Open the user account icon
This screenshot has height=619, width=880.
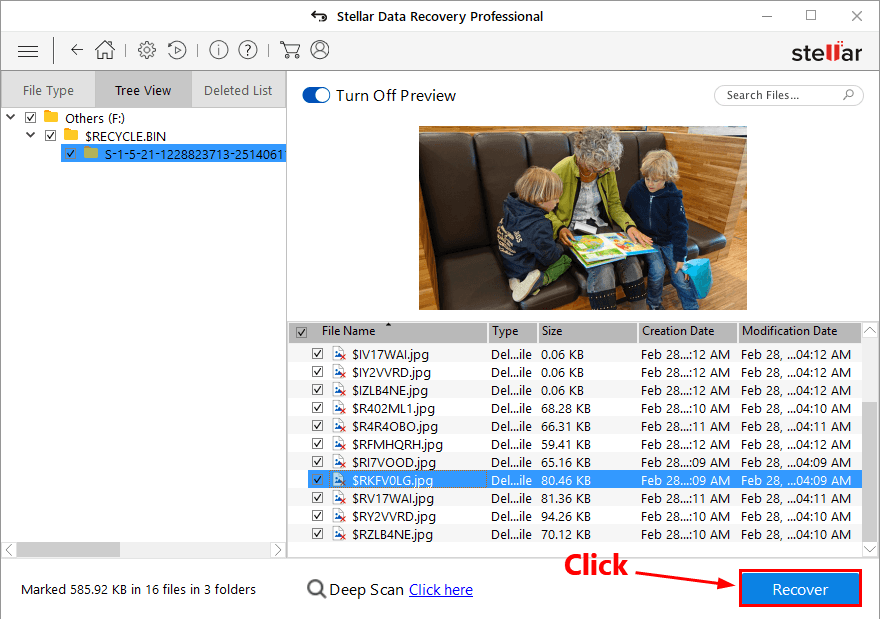pos(320,50)
